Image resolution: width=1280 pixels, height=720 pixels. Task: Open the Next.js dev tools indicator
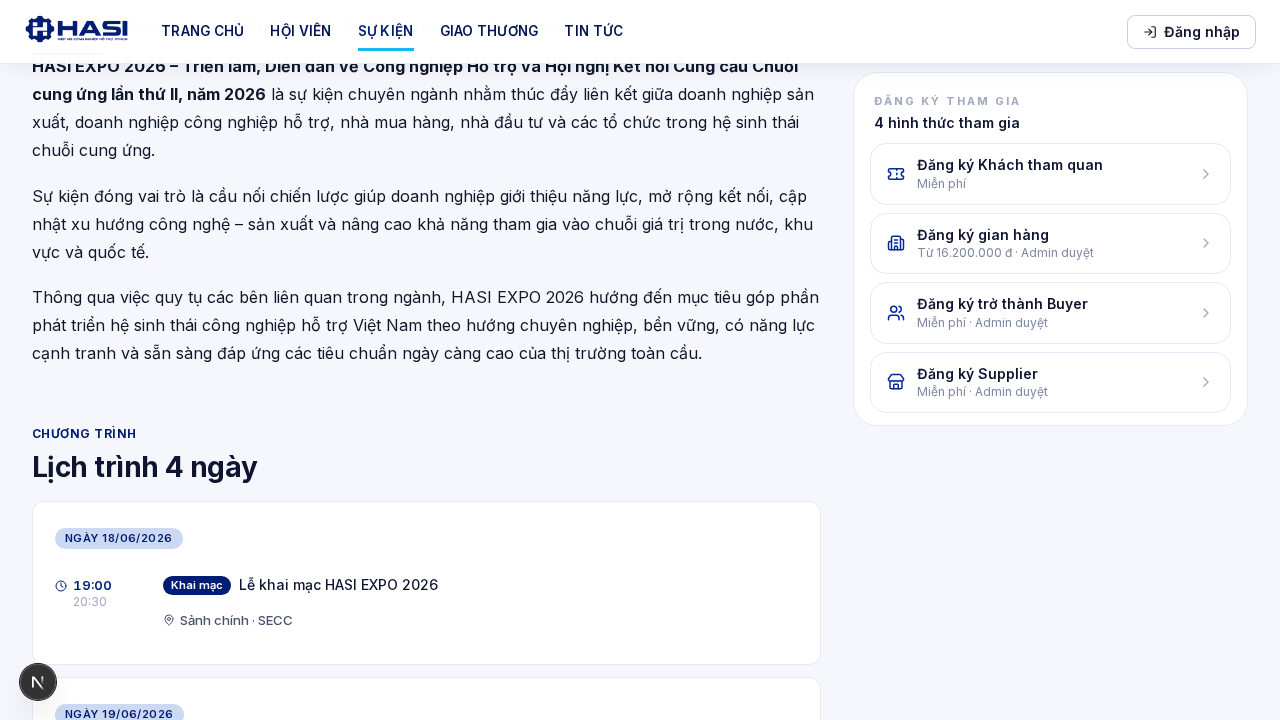click(38, 682)
